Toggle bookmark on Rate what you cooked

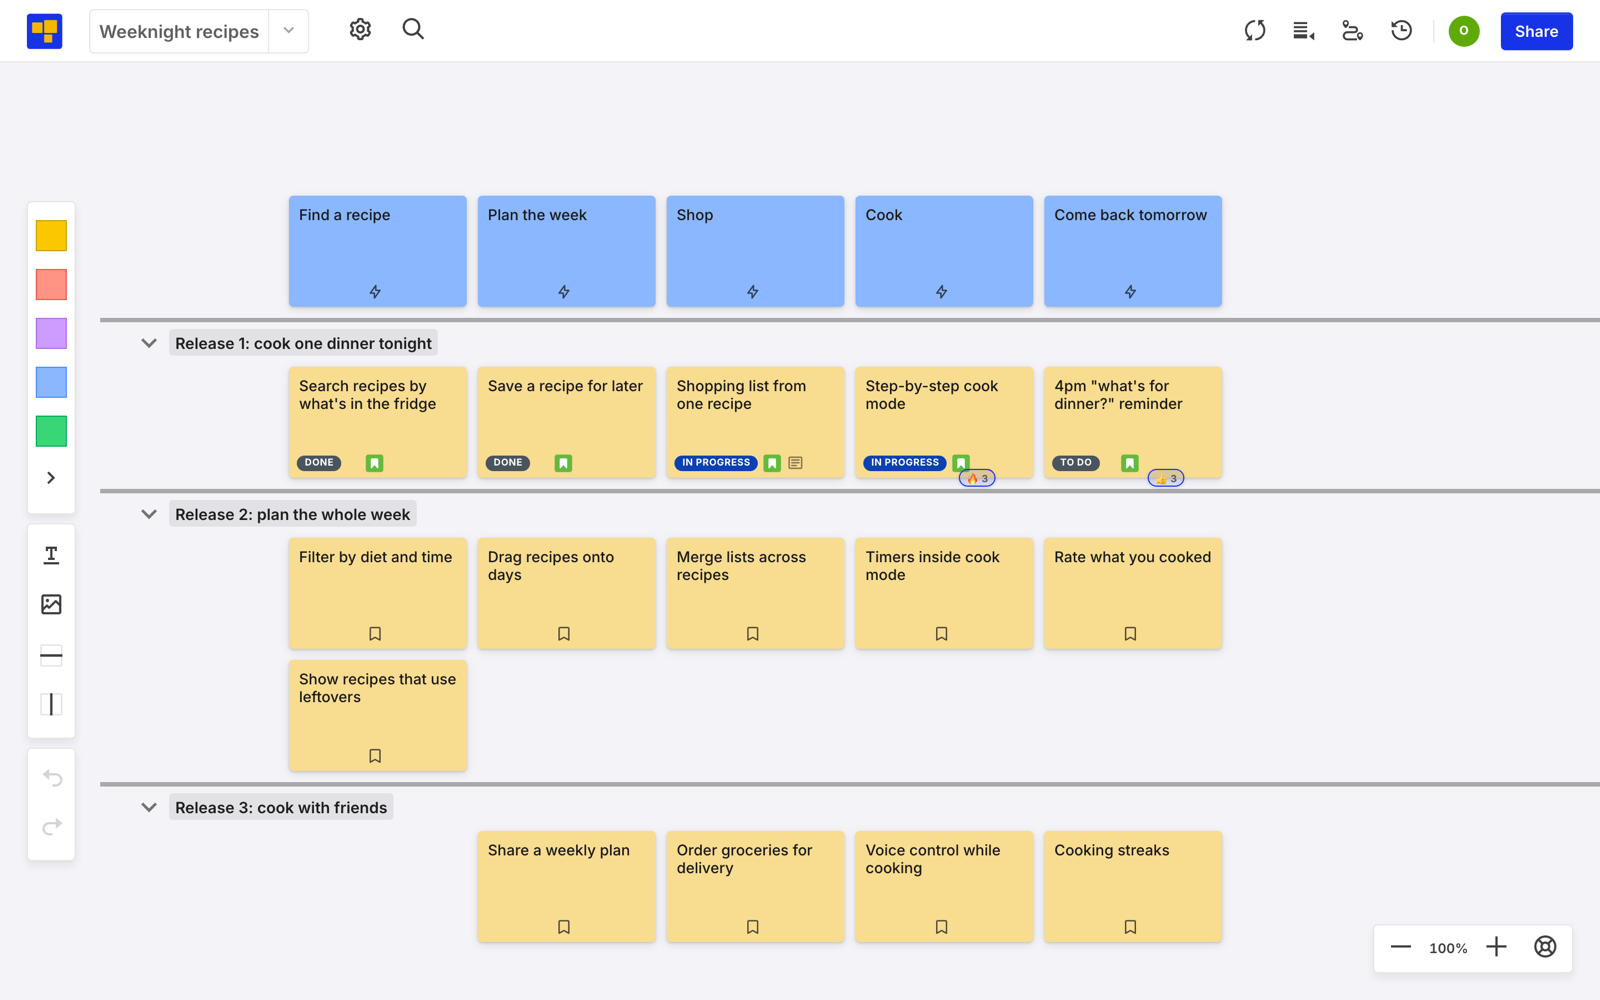pyautogui.click(x=1130, y=634)
